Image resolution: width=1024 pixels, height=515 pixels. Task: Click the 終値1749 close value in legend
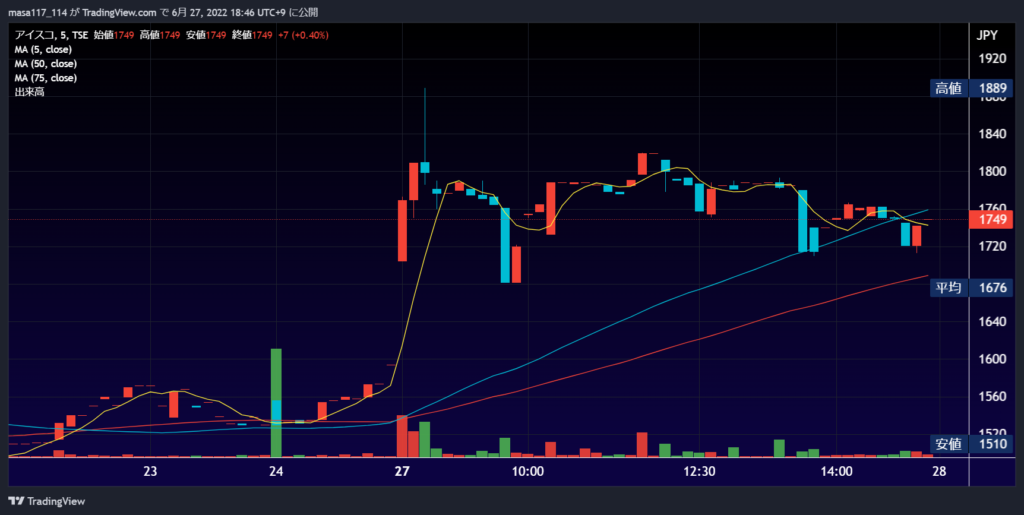click(x=252, y=35)
